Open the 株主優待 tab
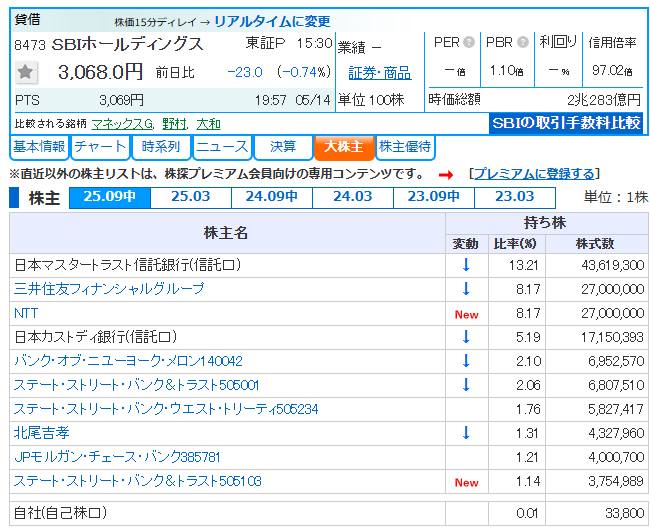 (405, 147)
